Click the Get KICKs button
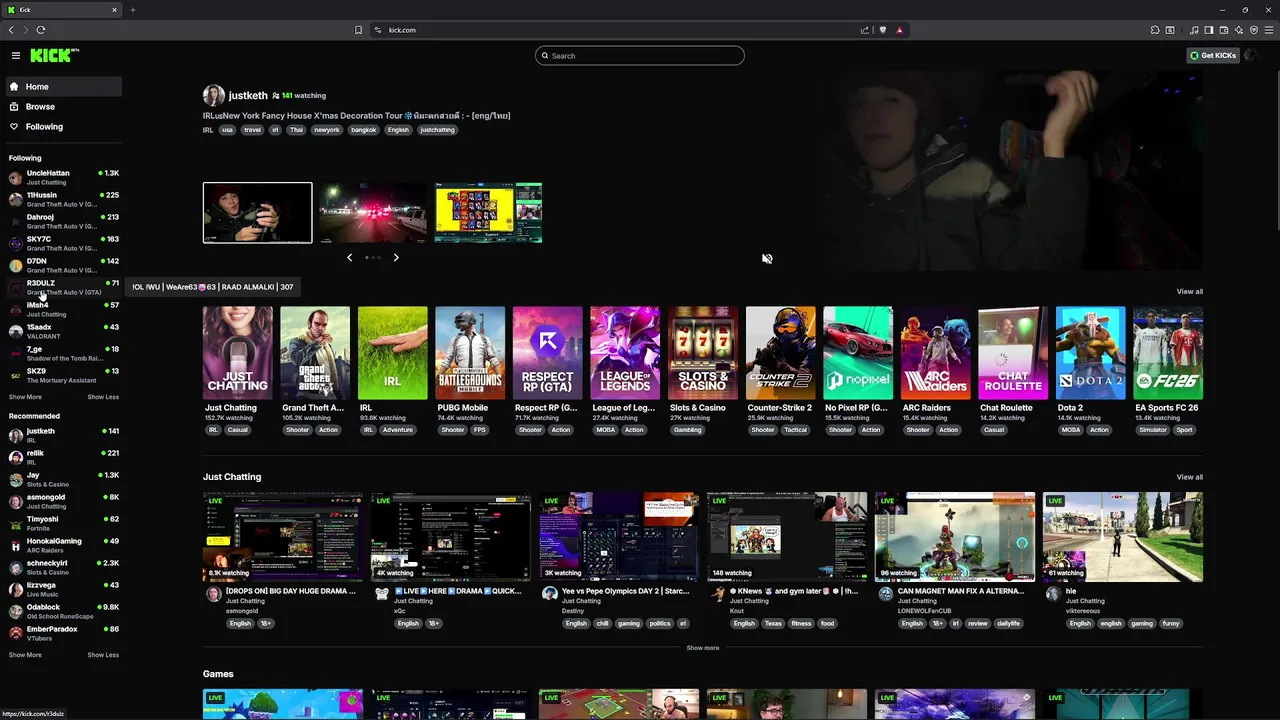1280x720 pixels. tap(1212, 56)
